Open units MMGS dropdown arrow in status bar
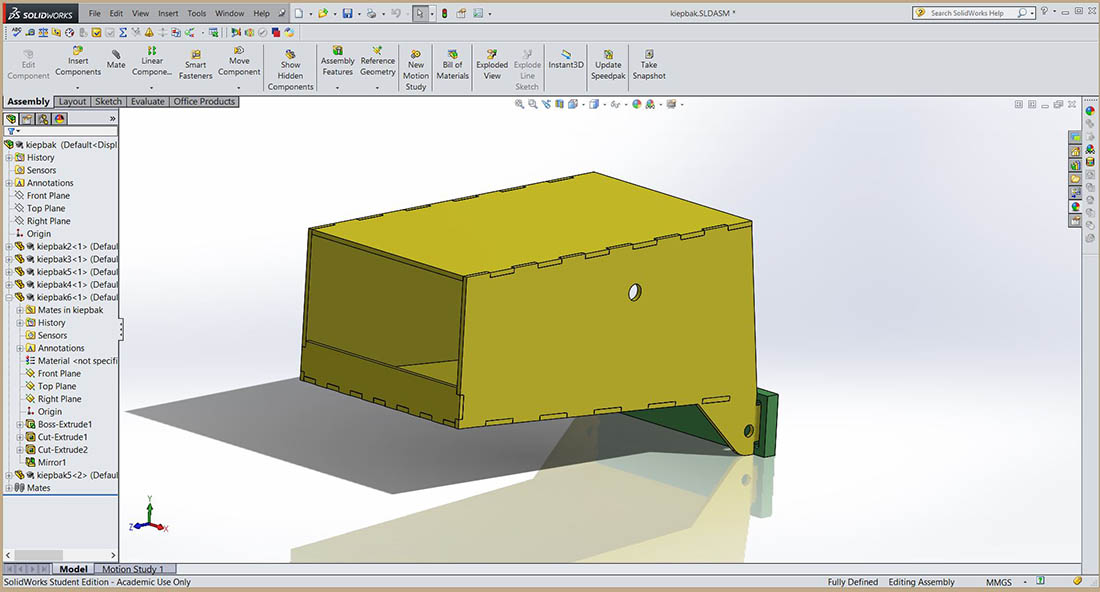Viewport: 1100px width, 592px height. [x=1025, y=581]
